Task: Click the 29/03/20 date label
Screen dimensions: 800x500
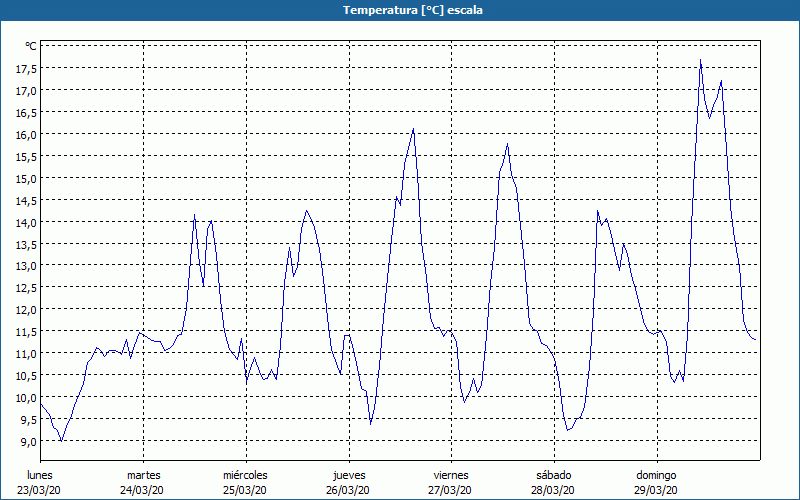Action: [656, 490]
